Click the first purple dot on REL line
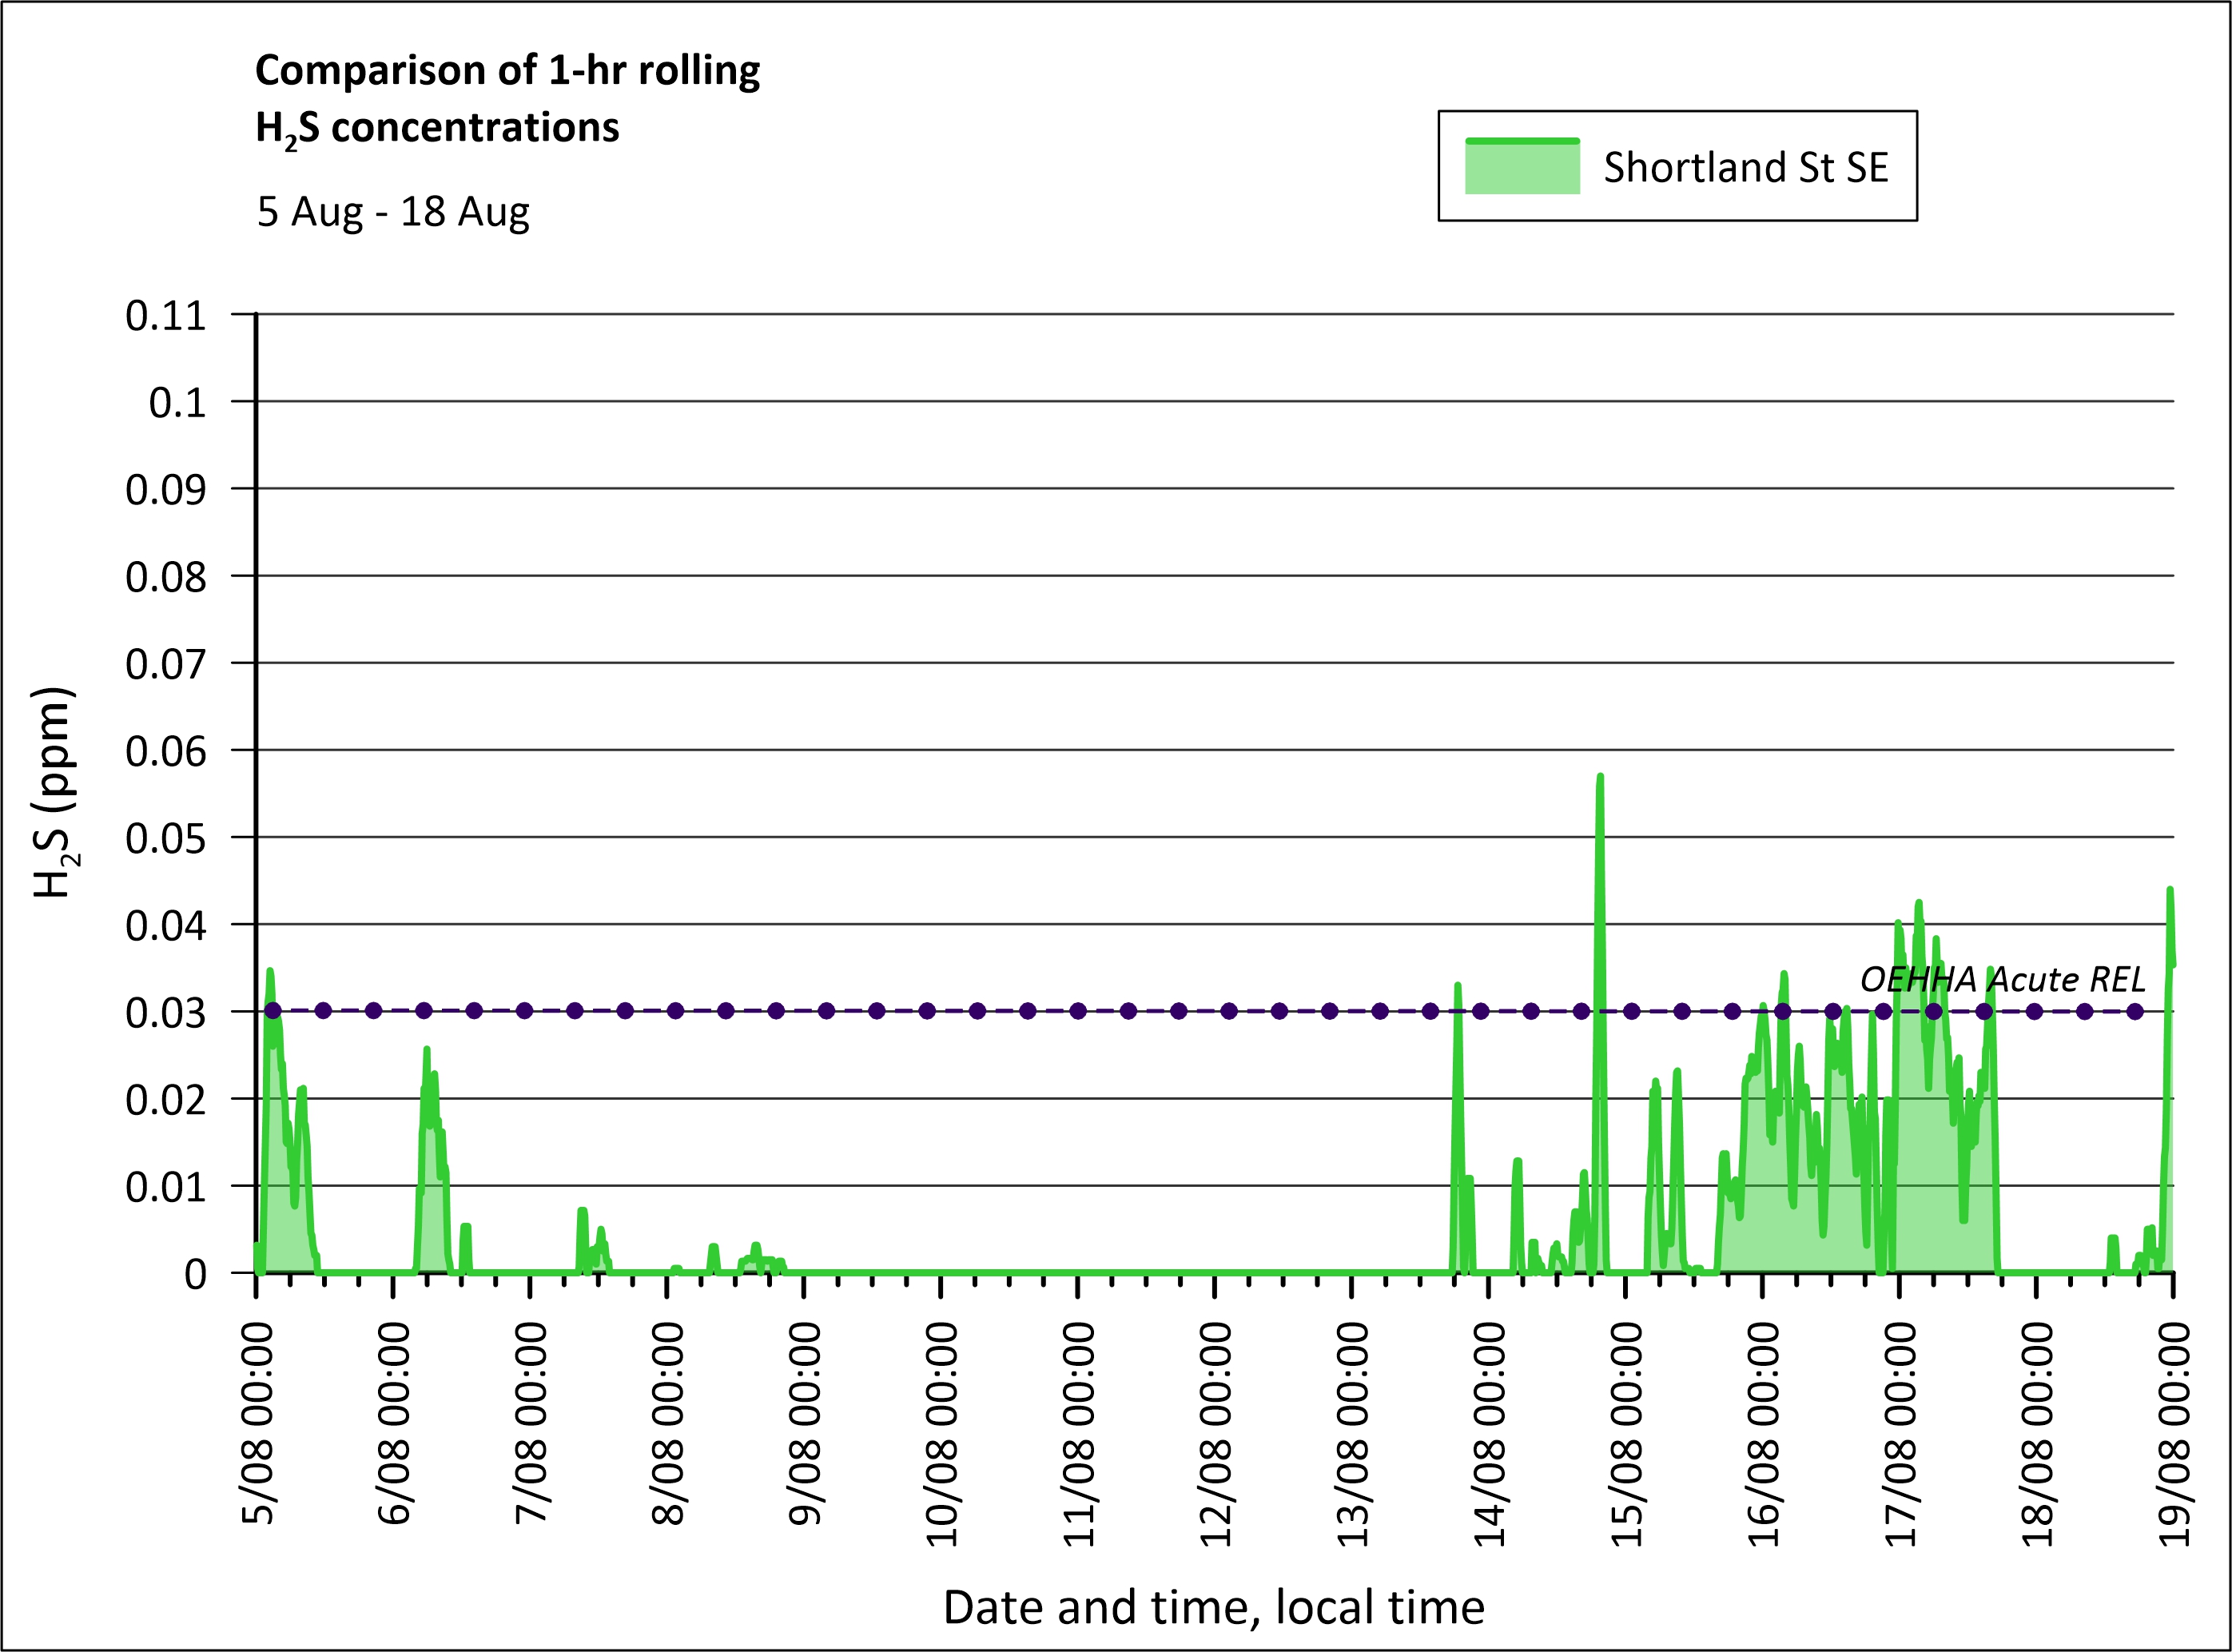The height and width of the screenshot is (1652, 2232). pos(273,1011)
